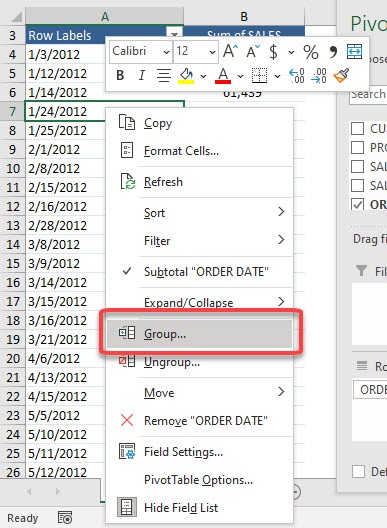Image resolution: width=387 pixels, height=528 pixels.
Task: Select Refresh in context menu
Action: coord(199,182)
